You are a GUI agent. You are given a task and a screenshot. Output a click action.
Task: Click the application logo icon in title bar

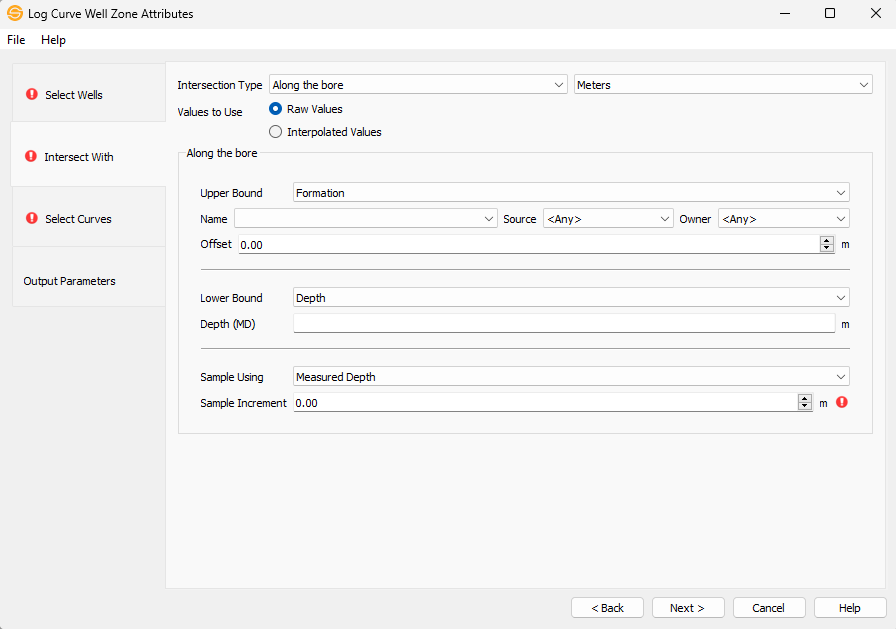(x=15, y=14)
